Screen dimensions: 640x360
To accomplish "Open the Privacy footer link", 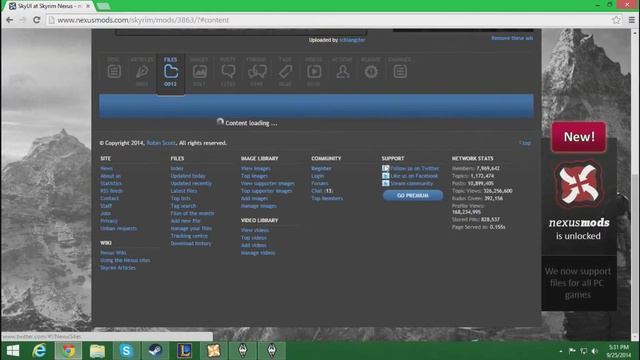I will click(109, 221).
